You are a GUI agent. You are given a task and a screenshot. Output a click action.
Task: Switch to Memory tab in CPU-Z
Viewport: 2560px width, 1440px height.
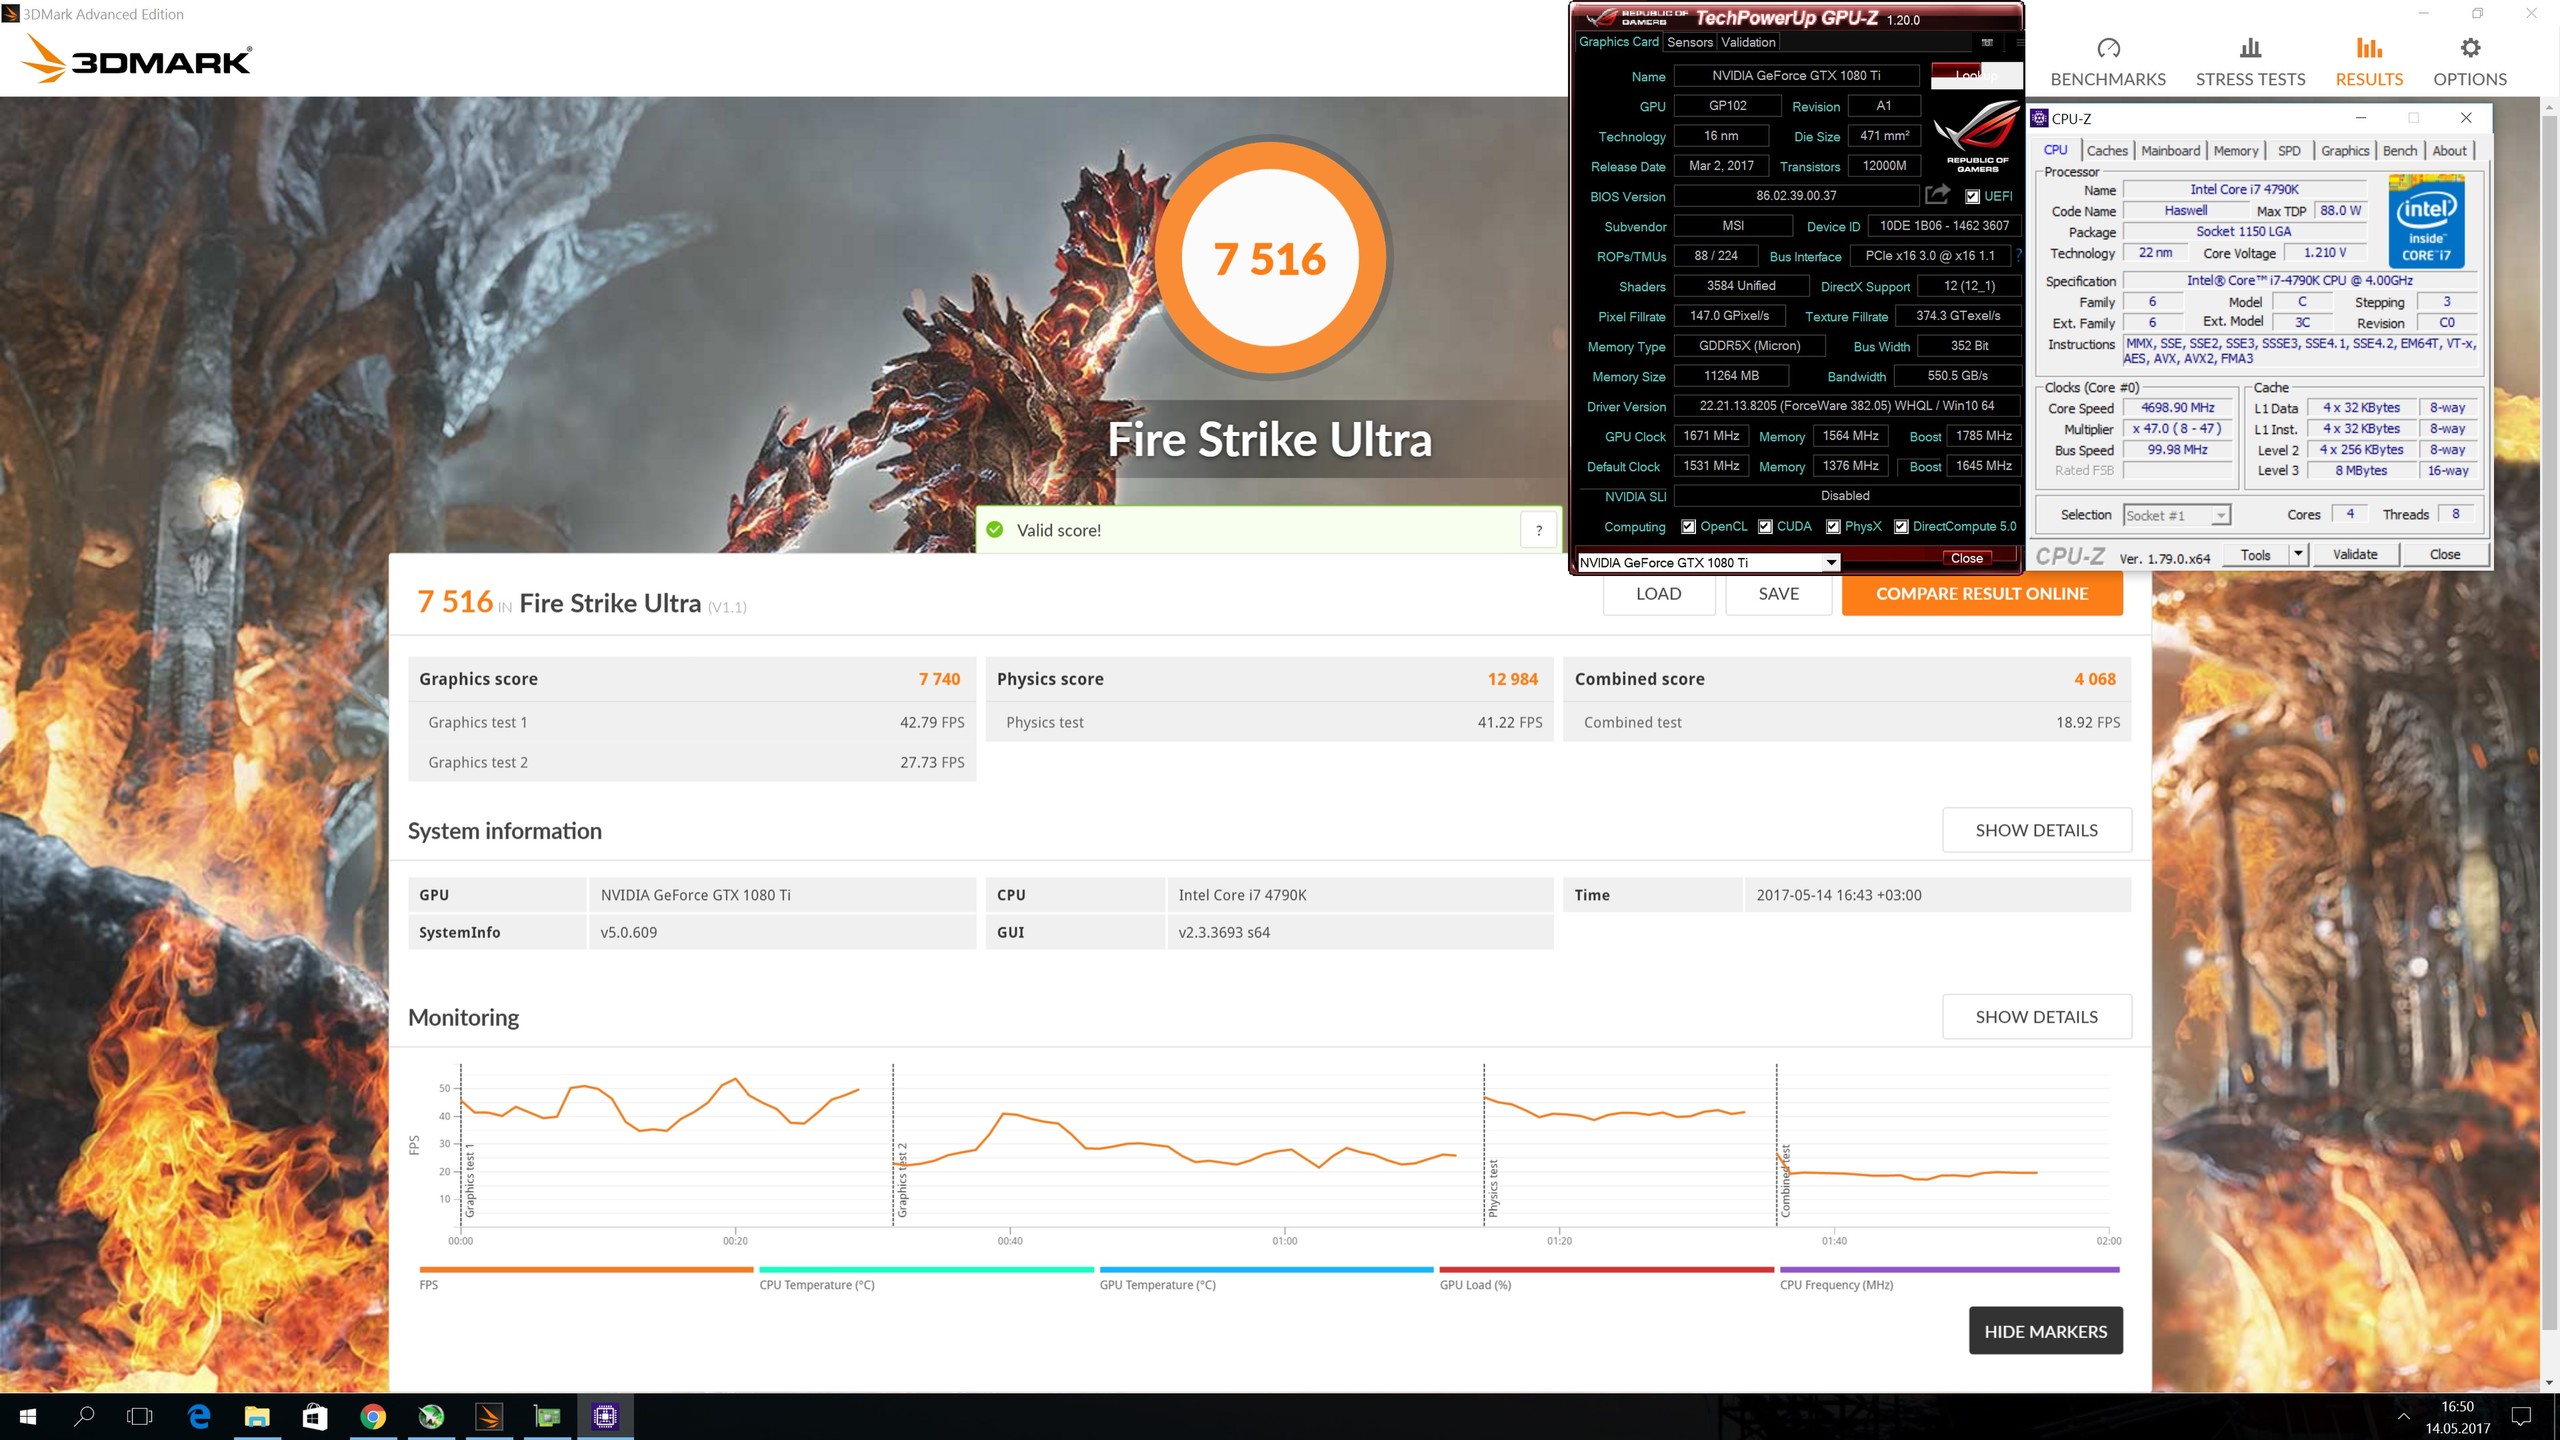[2236, 150]
